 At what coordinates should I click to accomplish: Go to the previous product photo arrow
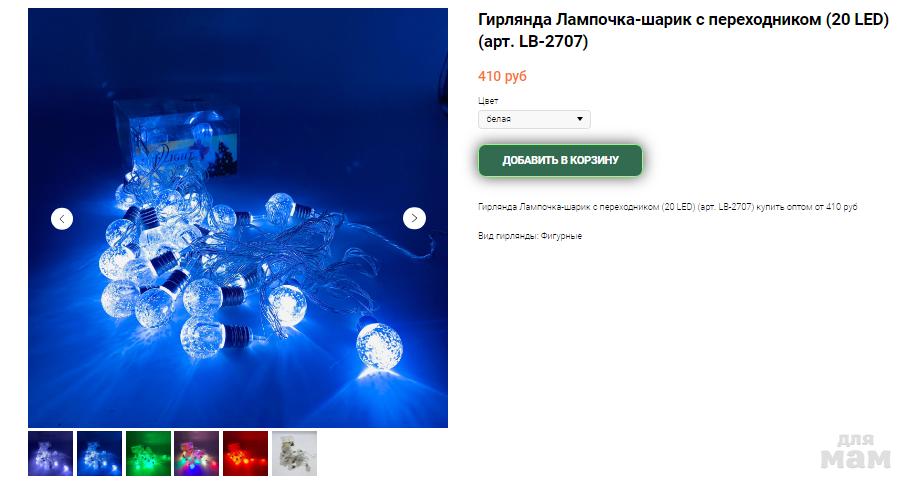(x=62, y=218)
